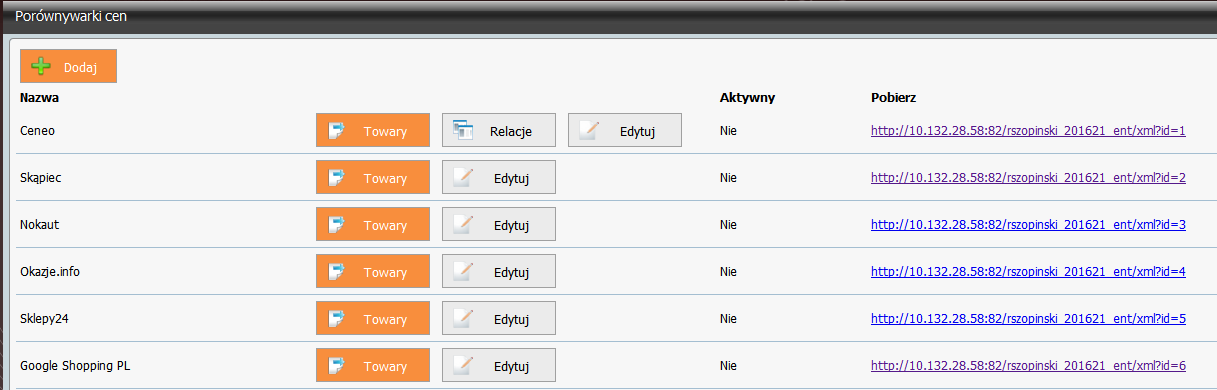Screen dimensions: 1217x390
Task: Click the Relacje window icon for Ceneo
Action: pyautogui.click(x=462, y=130)
